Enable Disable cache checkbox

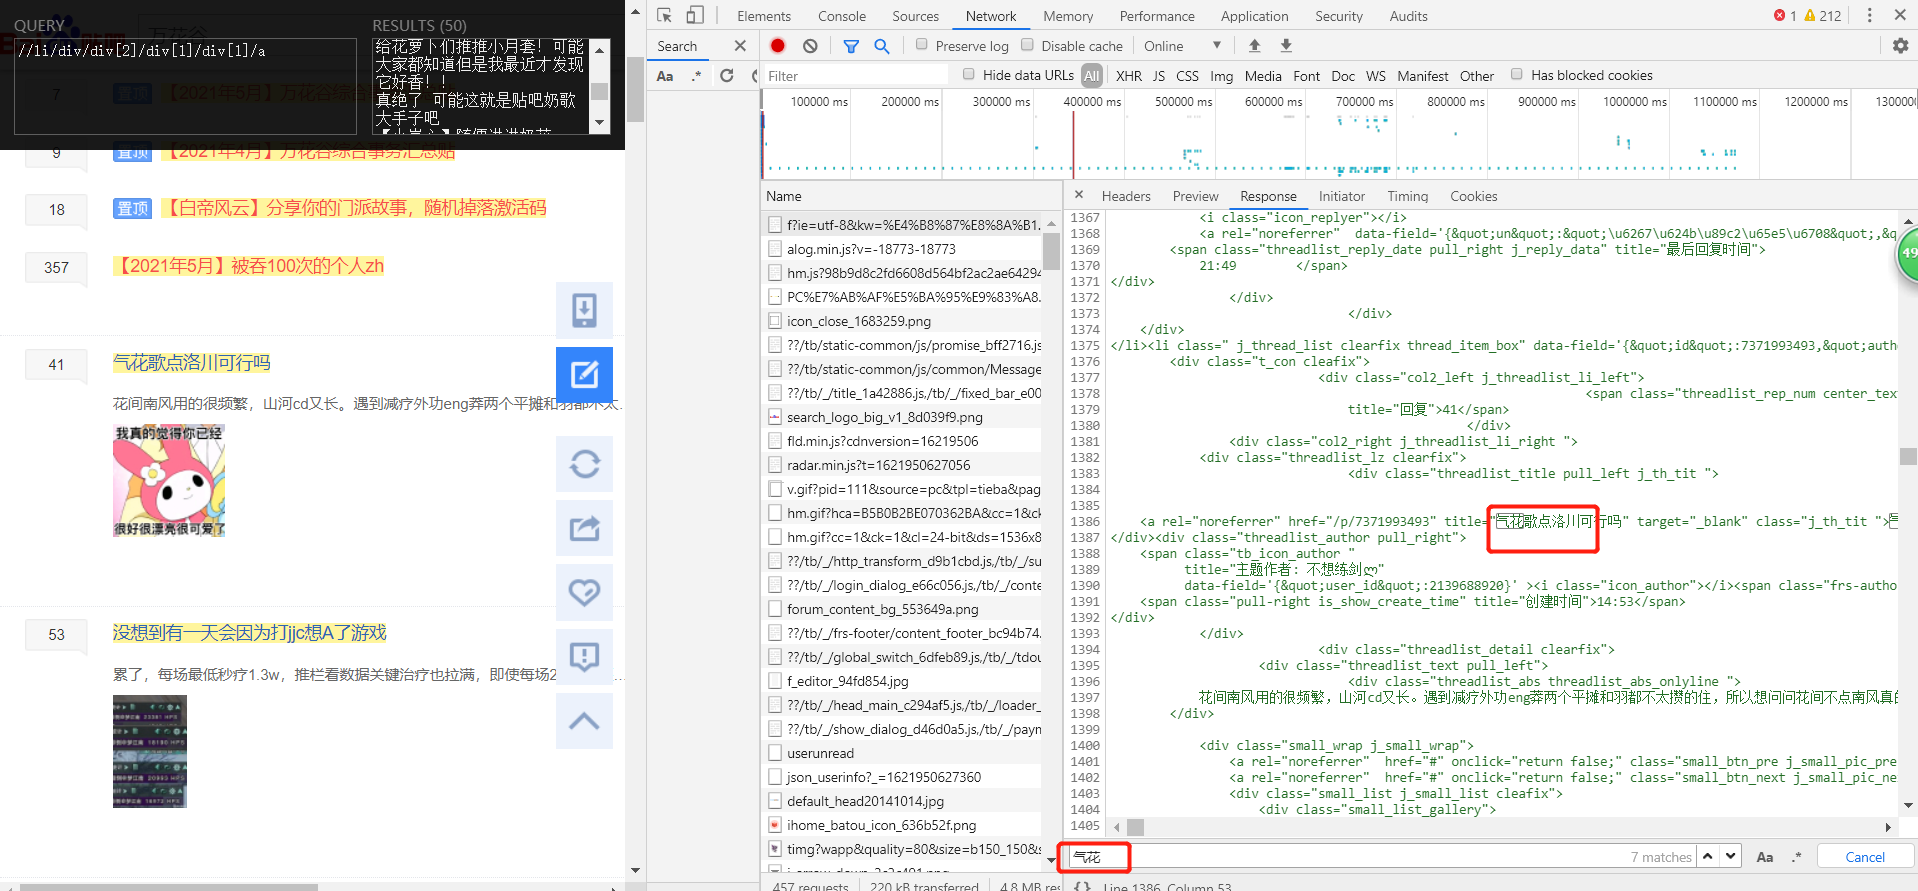pyautogui.click(x=1027, y=44)
